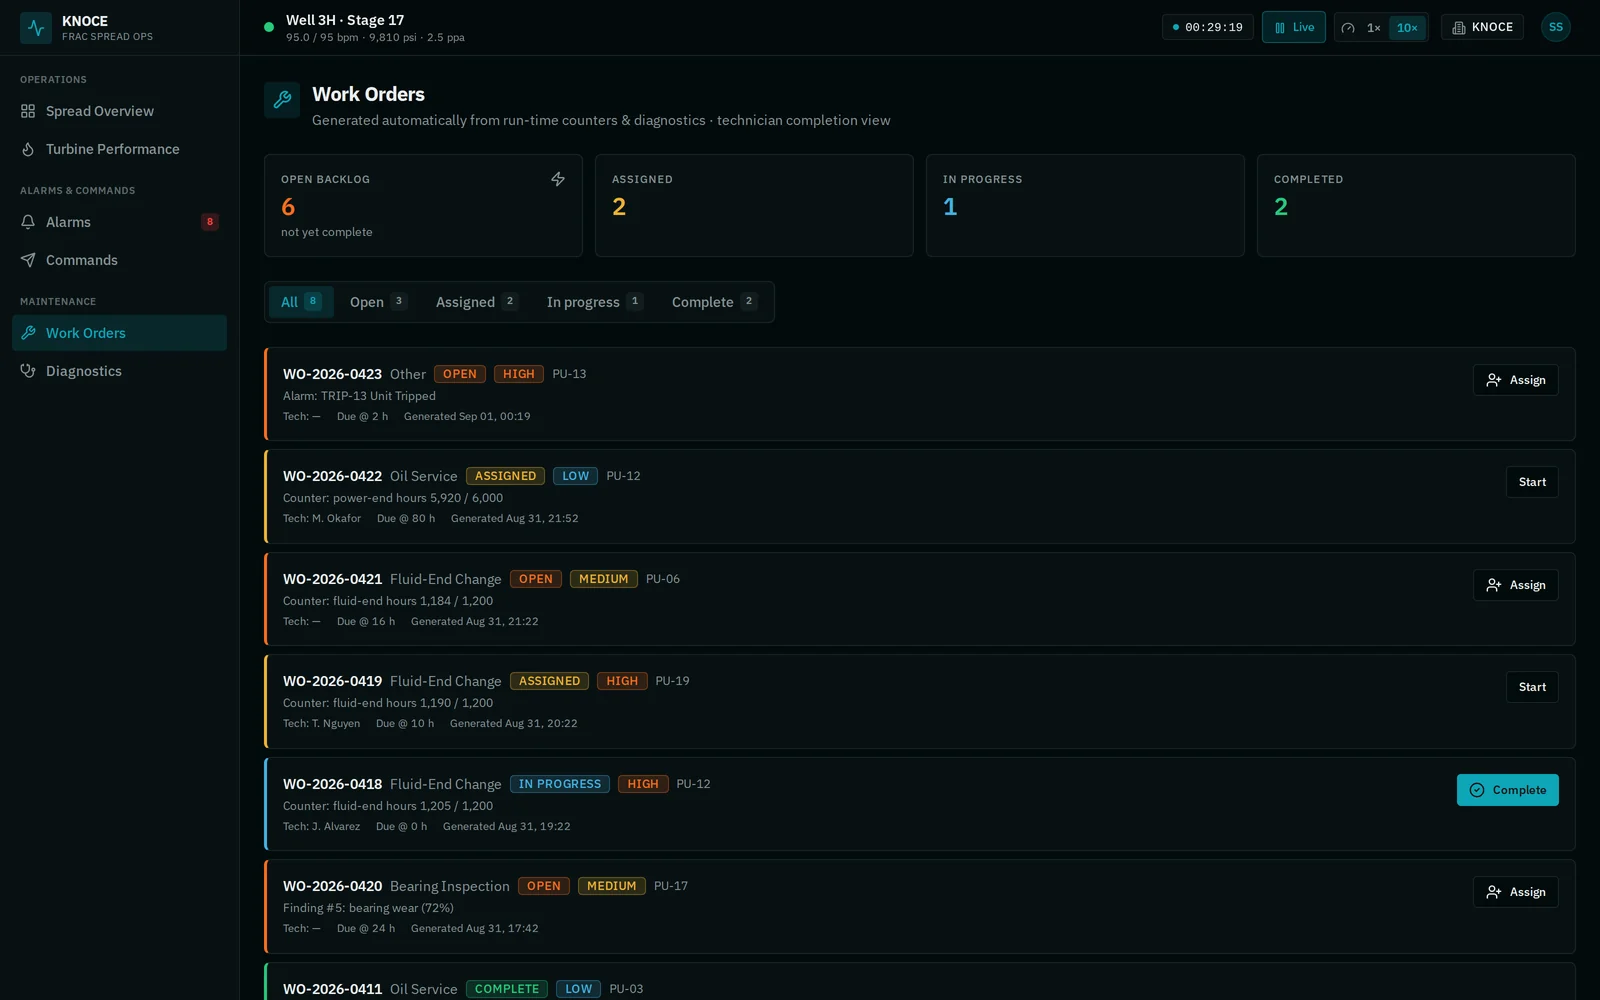Click the 00:29:19 elapsed timer
The height and width of the screenshot is (1000, 1600).
pos(1208,27)
